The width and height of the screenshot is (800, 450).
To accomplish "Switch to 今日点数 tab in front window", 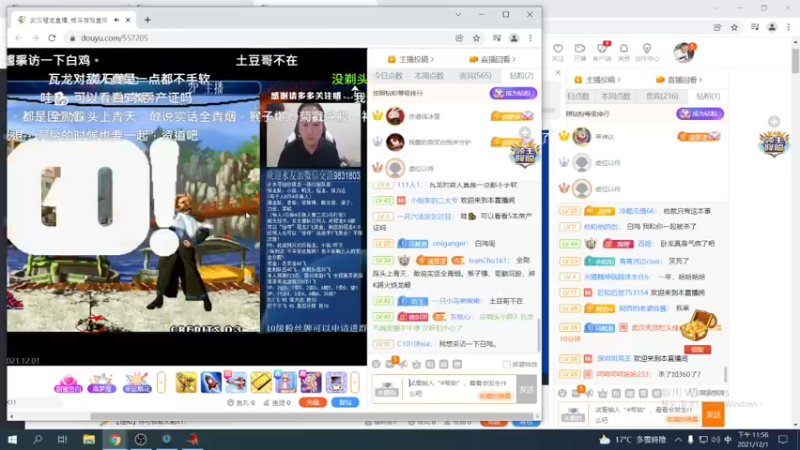I will pyautogui.click(x=388, y=76).
